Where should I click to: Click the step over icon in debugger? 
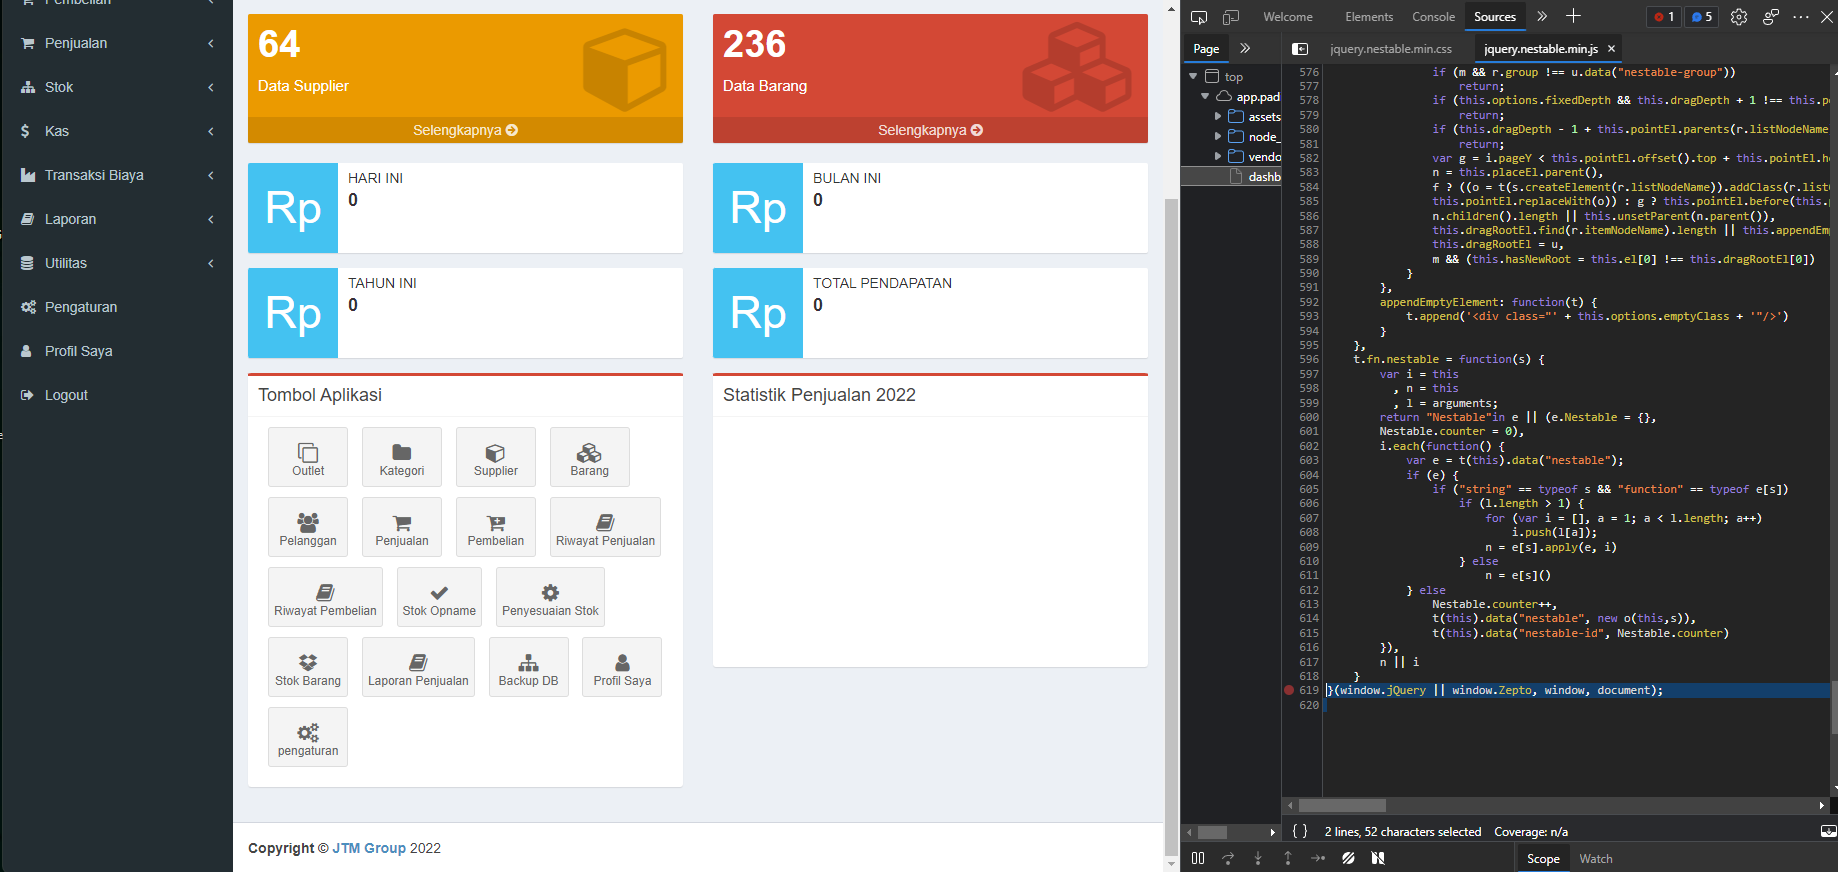coord(1228,858)
